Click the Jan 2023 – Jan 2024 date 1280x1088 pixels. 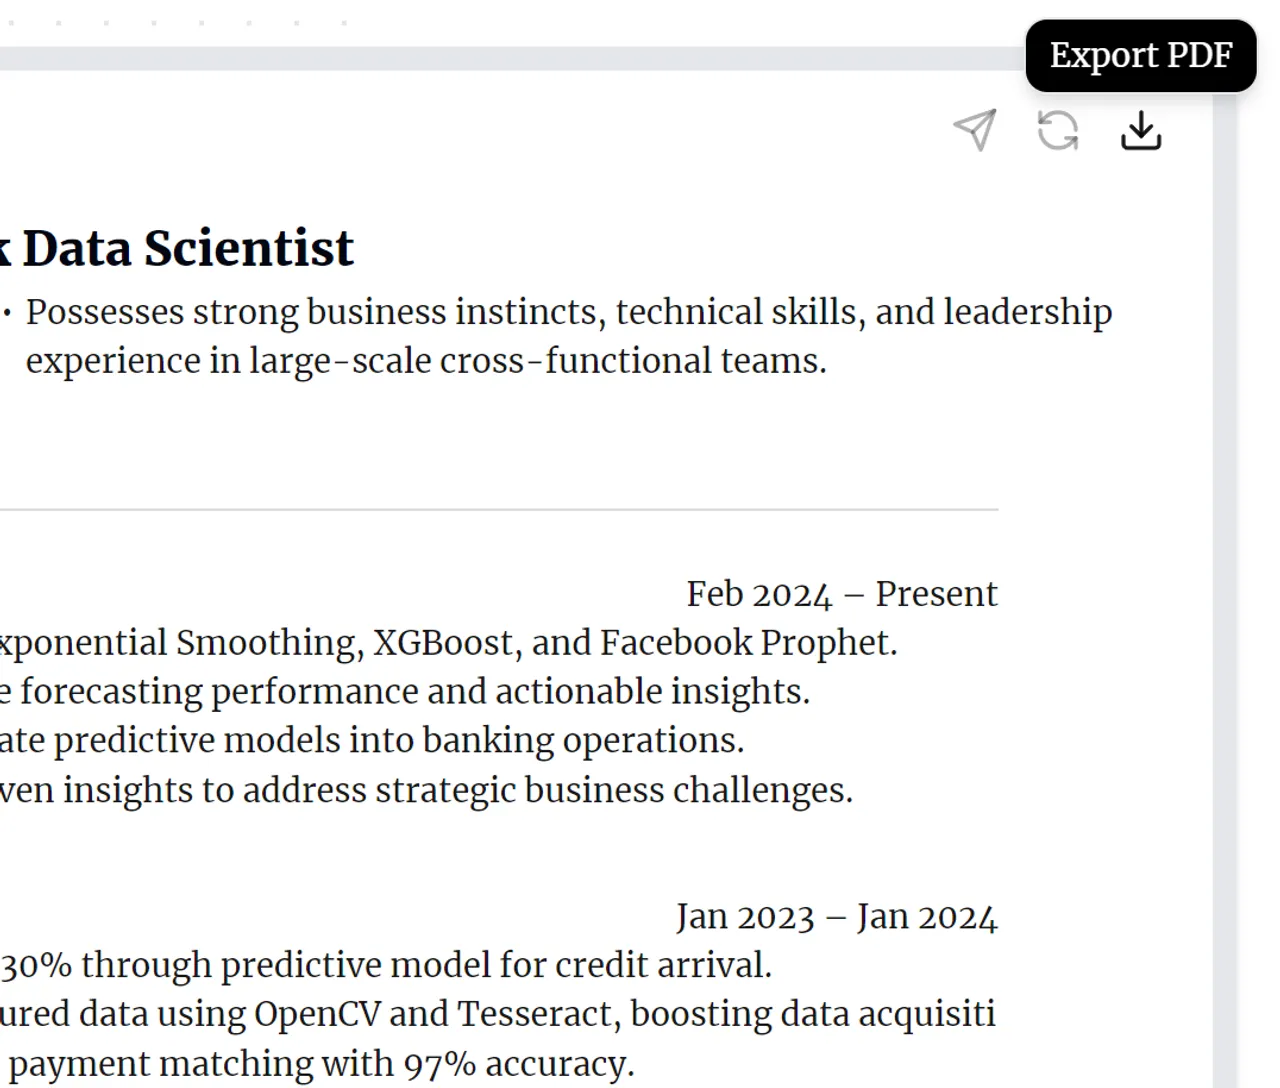coord(836,917)
